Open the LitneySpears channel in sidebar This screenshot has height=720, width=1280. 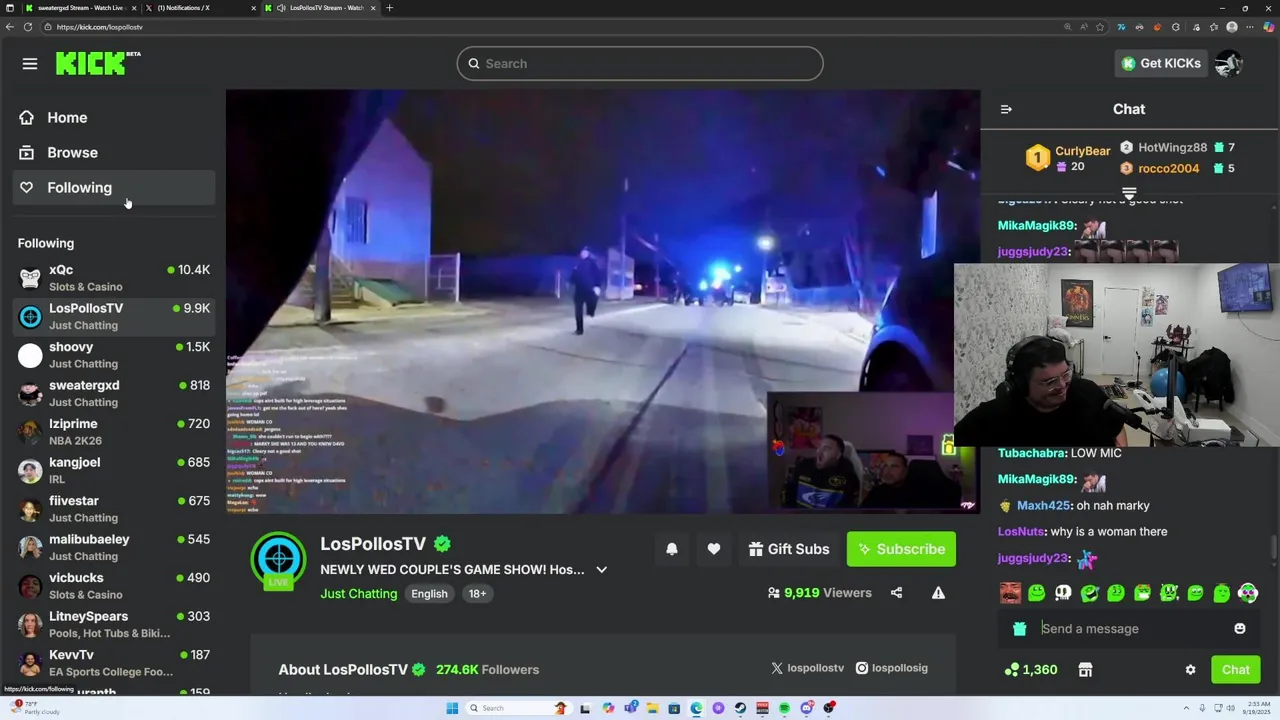[114, 624]
